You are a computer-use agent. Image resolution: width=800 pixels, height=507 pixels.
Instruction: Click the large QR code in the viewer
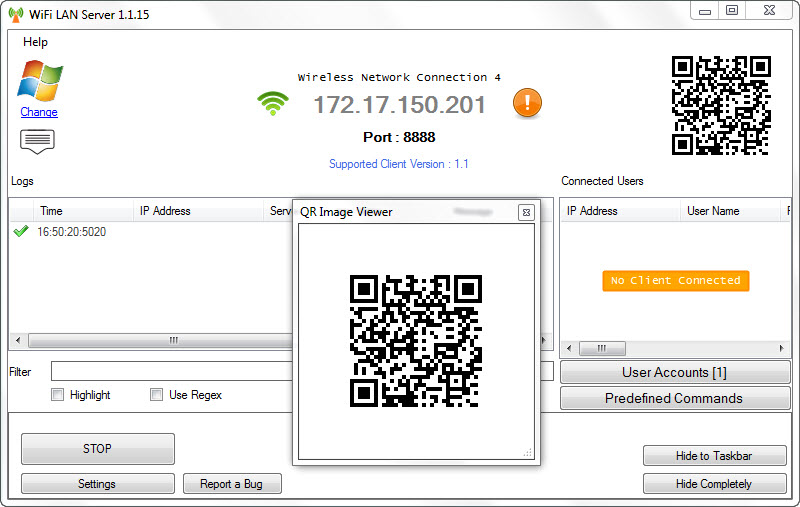(416, 341)
